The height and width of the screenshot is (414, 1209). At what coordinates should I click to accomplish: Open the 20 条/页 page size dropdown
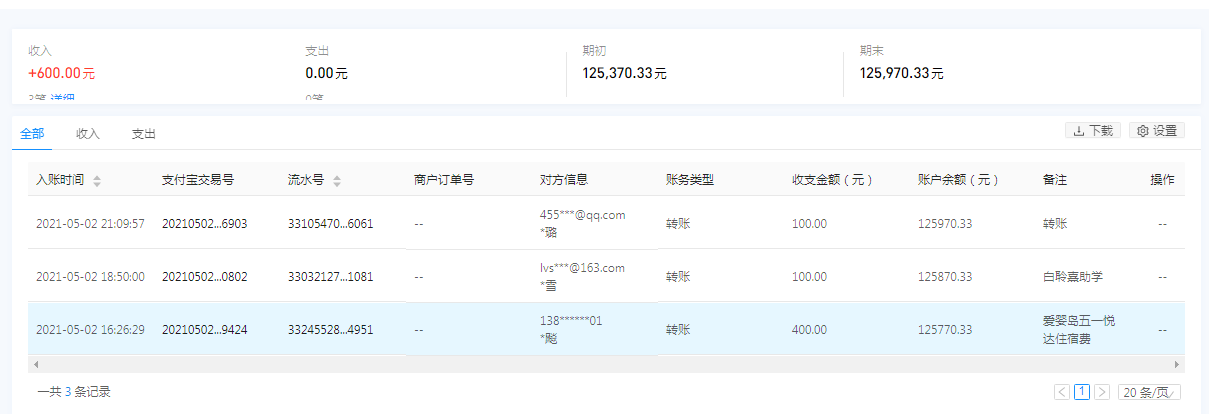pyautogui.click(x=1150, y=392)
